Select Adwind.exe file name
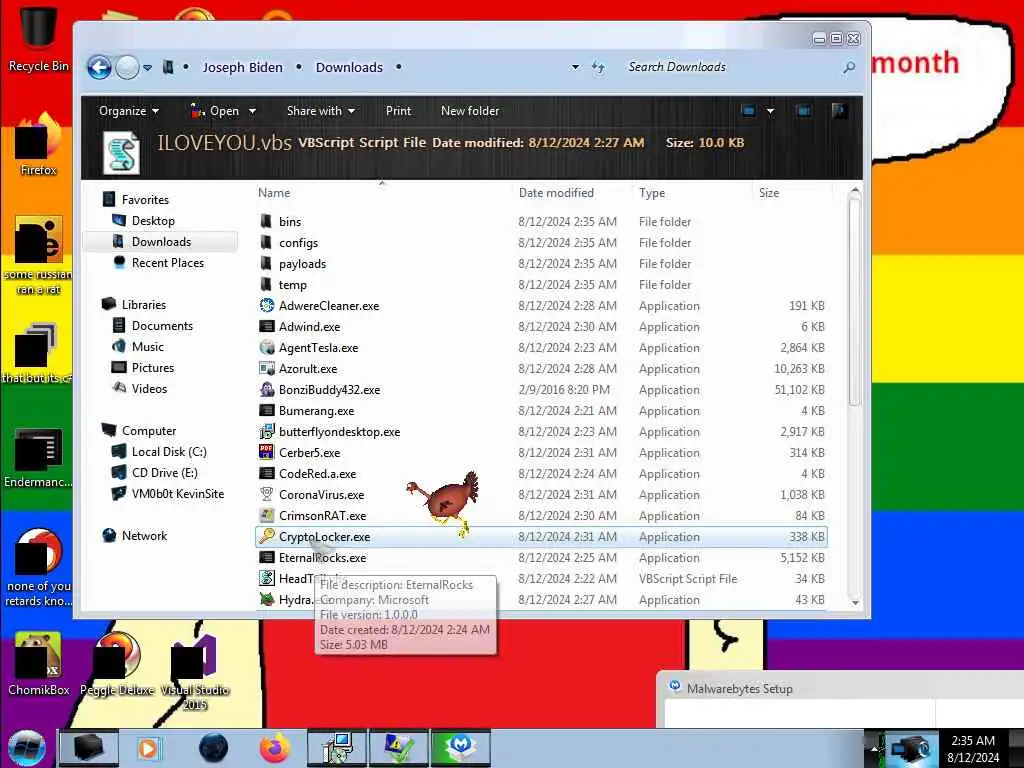This screenshot has width=1024, height=768. 310,327
